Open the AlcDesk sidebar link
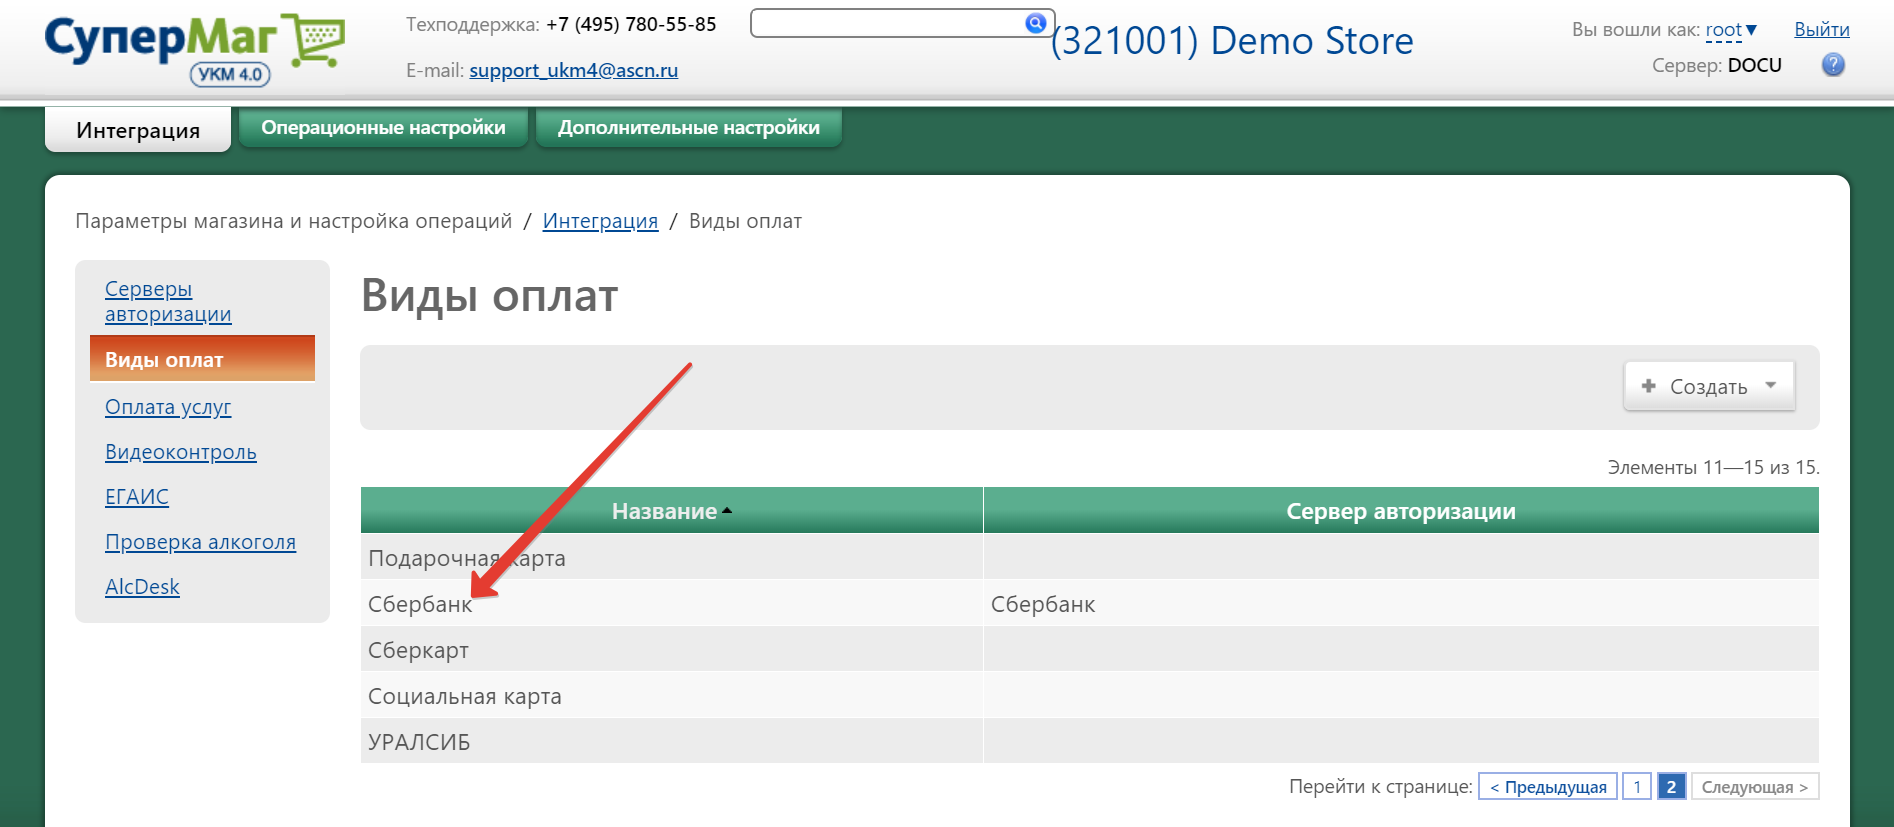This screenshot has width=1894, height=827. coord(142,587)
